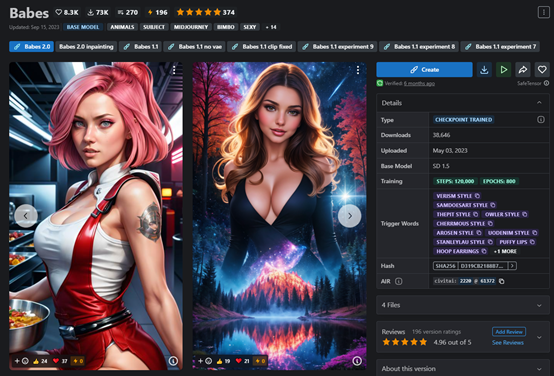Viewport: 554px width, 376px height.
Task: Open the page options menu at the top right
Action: pos(543,12)
